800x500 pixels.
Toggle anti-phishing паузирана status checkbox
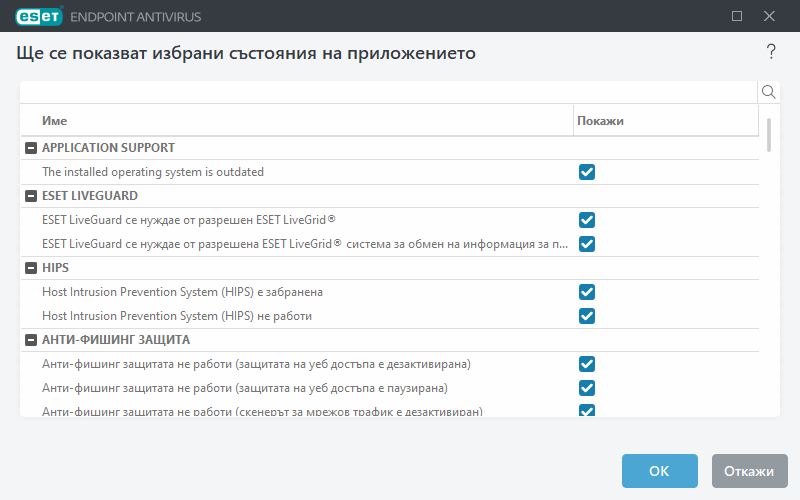click(587, 388)
